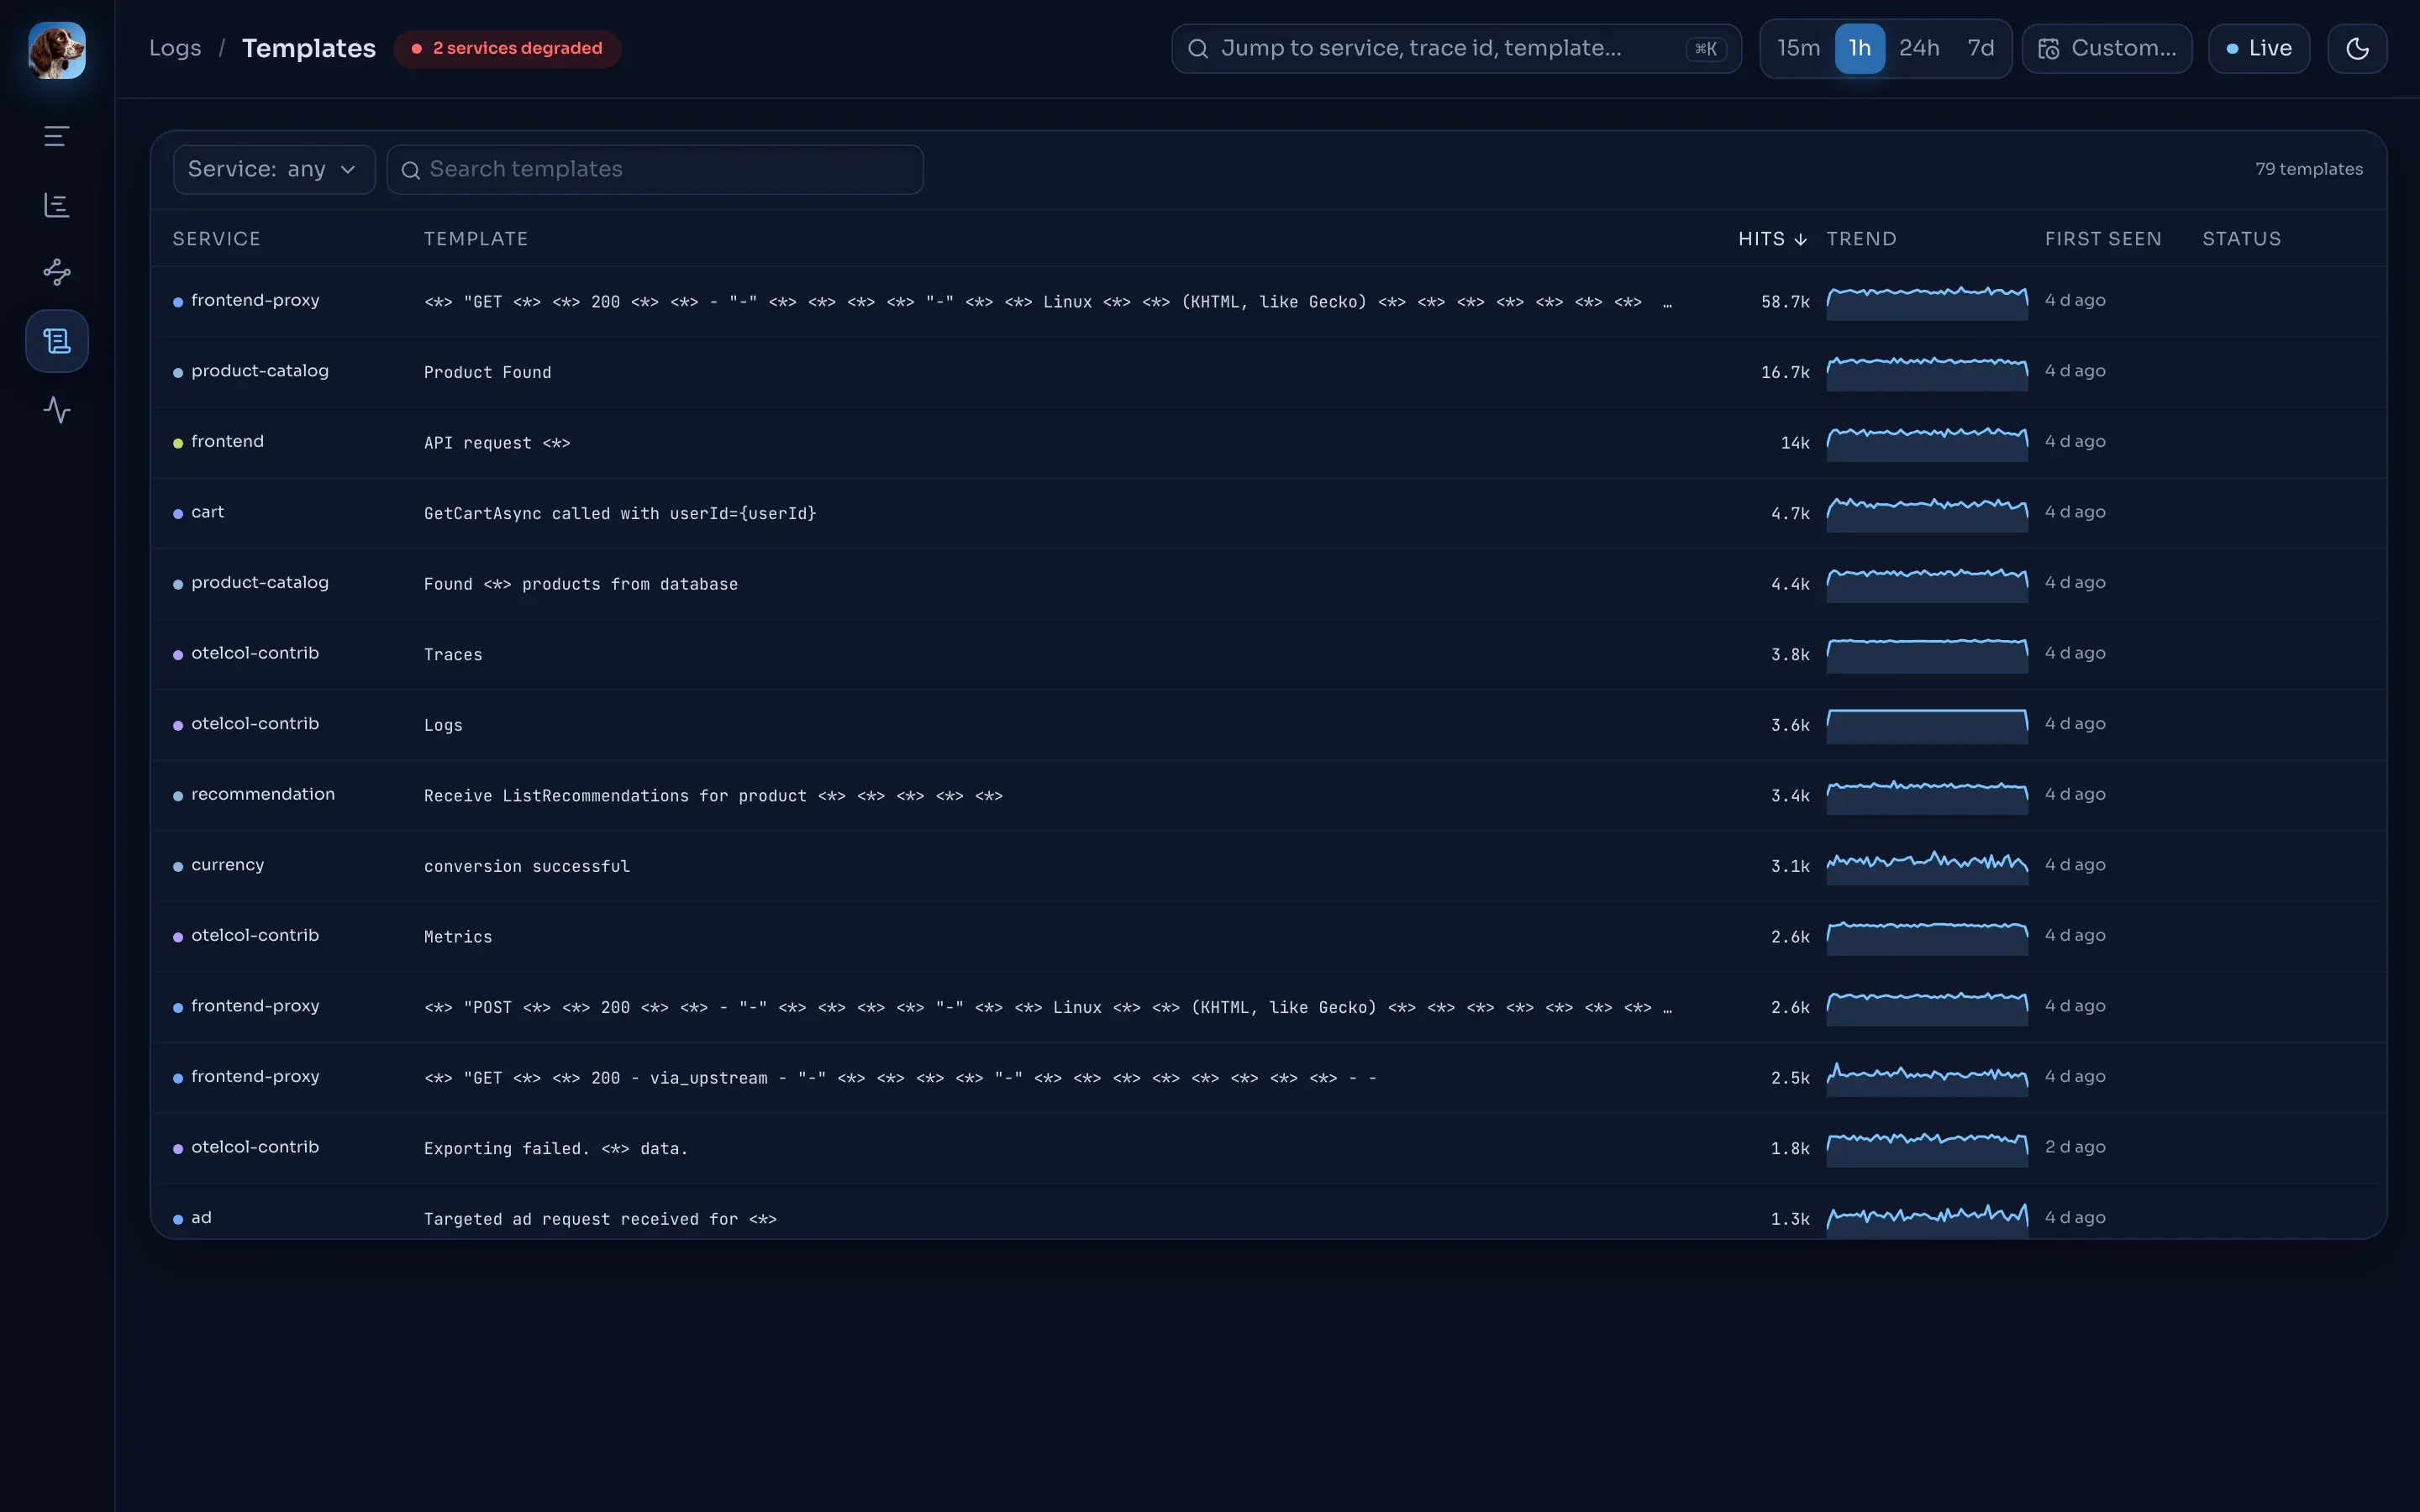2420x1512 pixels.
Task: Select the 1h time range
Action: tap(1859, 49)
